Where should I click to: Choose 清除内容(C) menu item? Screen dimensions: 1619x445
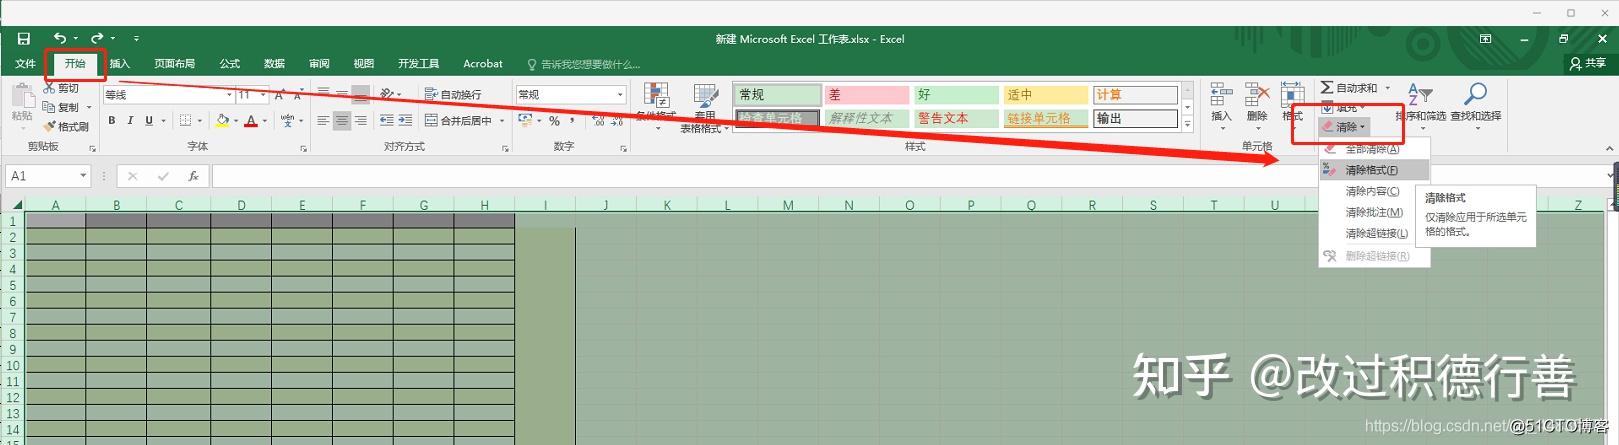pyautogui.click(x=1374, y=191)
